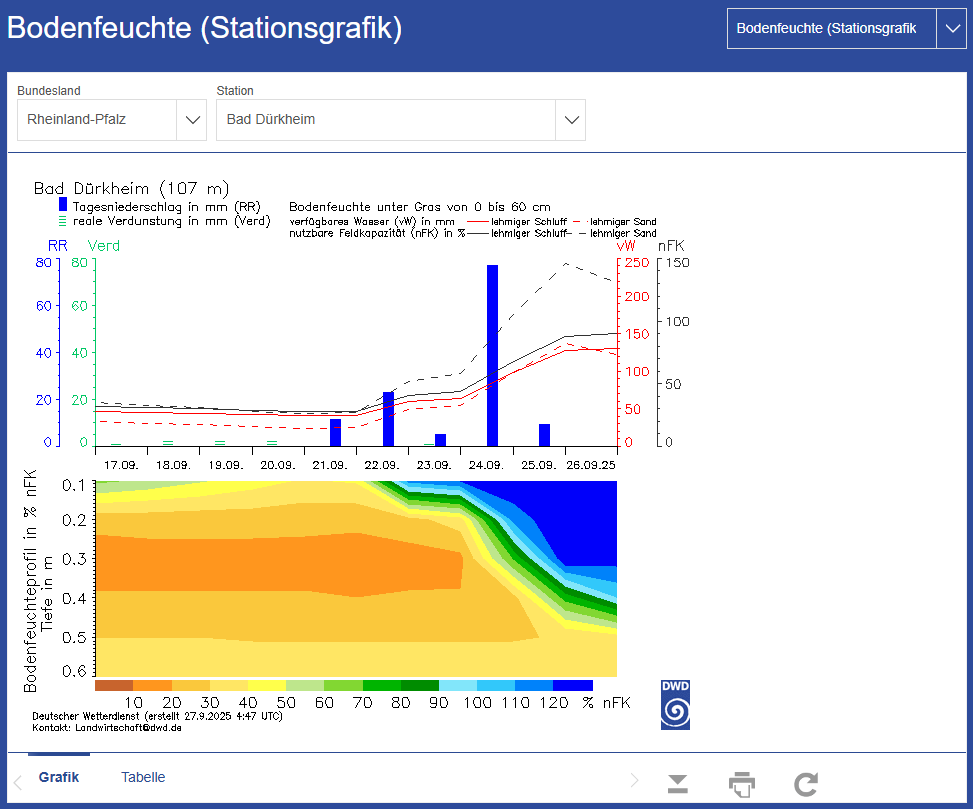Screen dimensions: 973x809
Task: Select the Grafik tab
Action: point(59,777)
